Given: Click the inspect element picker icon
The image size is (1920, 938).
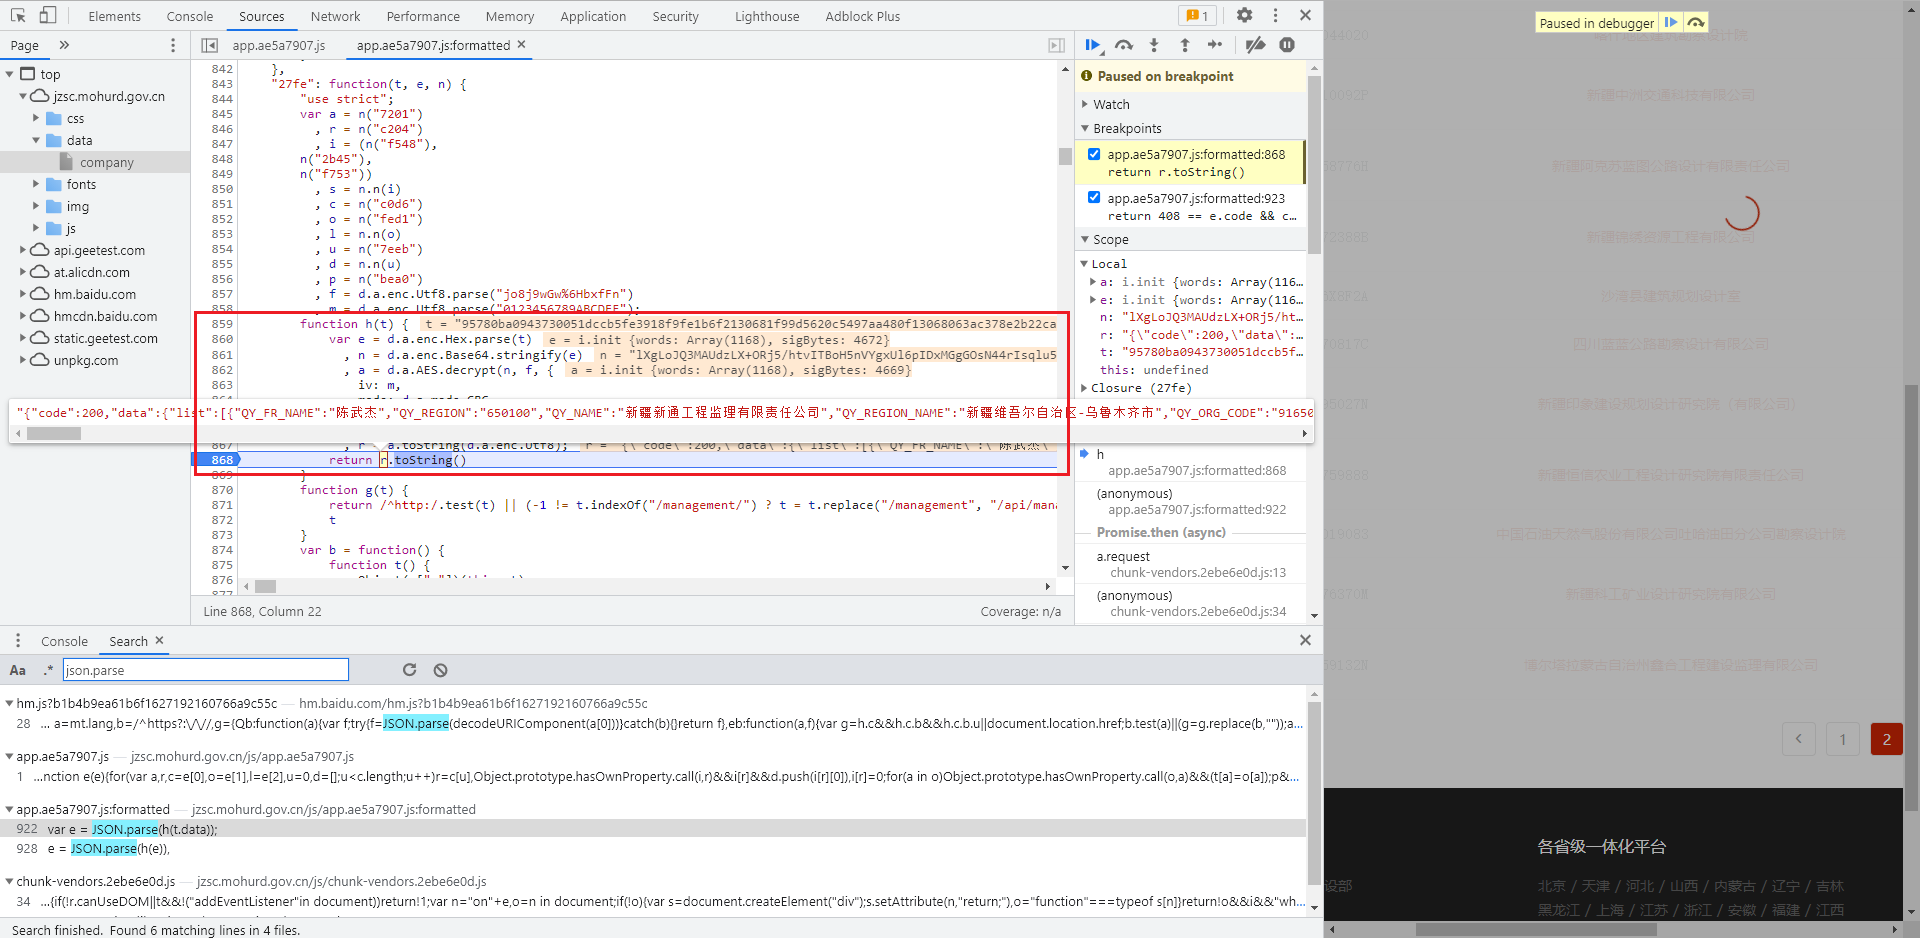Looking at the screenshot, I should coord(18,15).
